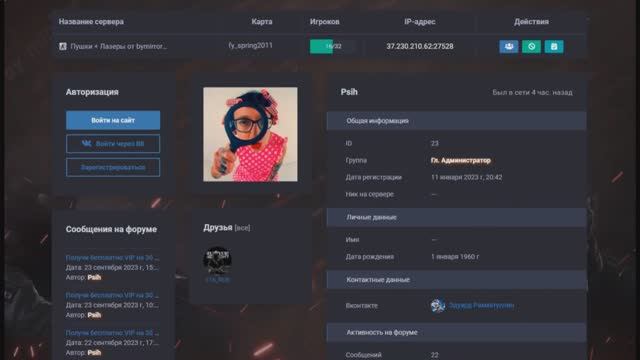Click the Авторизация heading

pyautogui.click(x=92, y=92)
